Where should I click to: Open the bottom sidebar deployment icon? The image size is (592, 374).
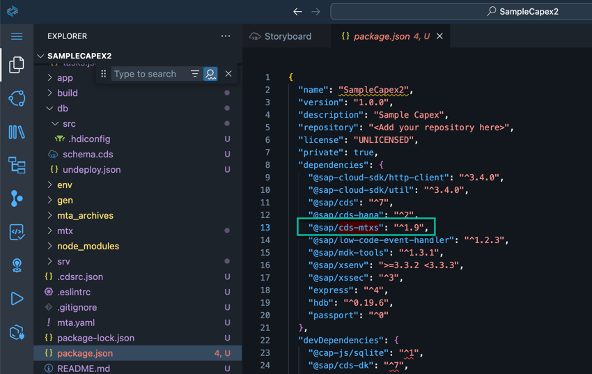pyautogui.click(x=17, y=332)
